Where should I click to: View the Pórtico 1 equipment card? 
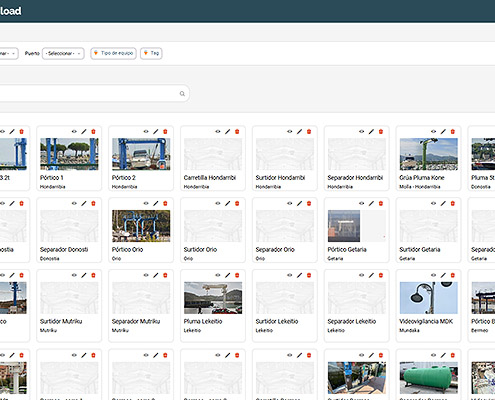coord(74,132)
